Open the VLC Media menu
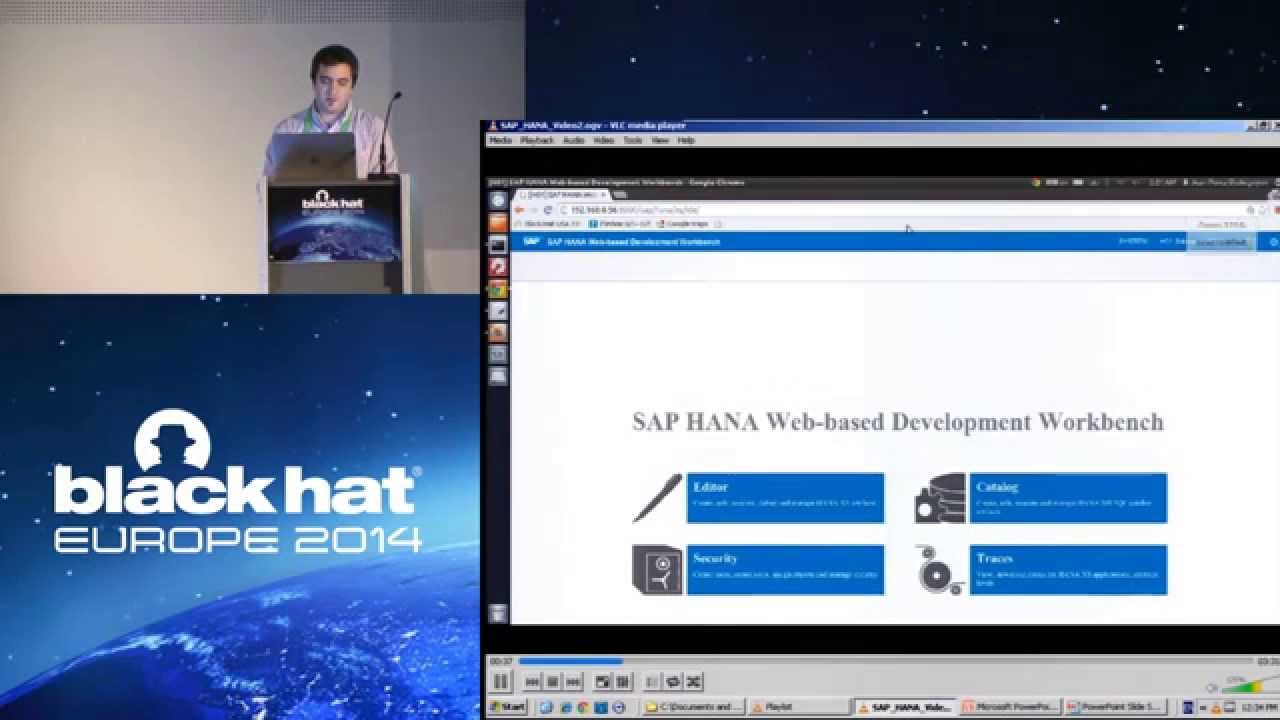The width and height of the screenshot is (1280, 720). [x=500, y=141]
